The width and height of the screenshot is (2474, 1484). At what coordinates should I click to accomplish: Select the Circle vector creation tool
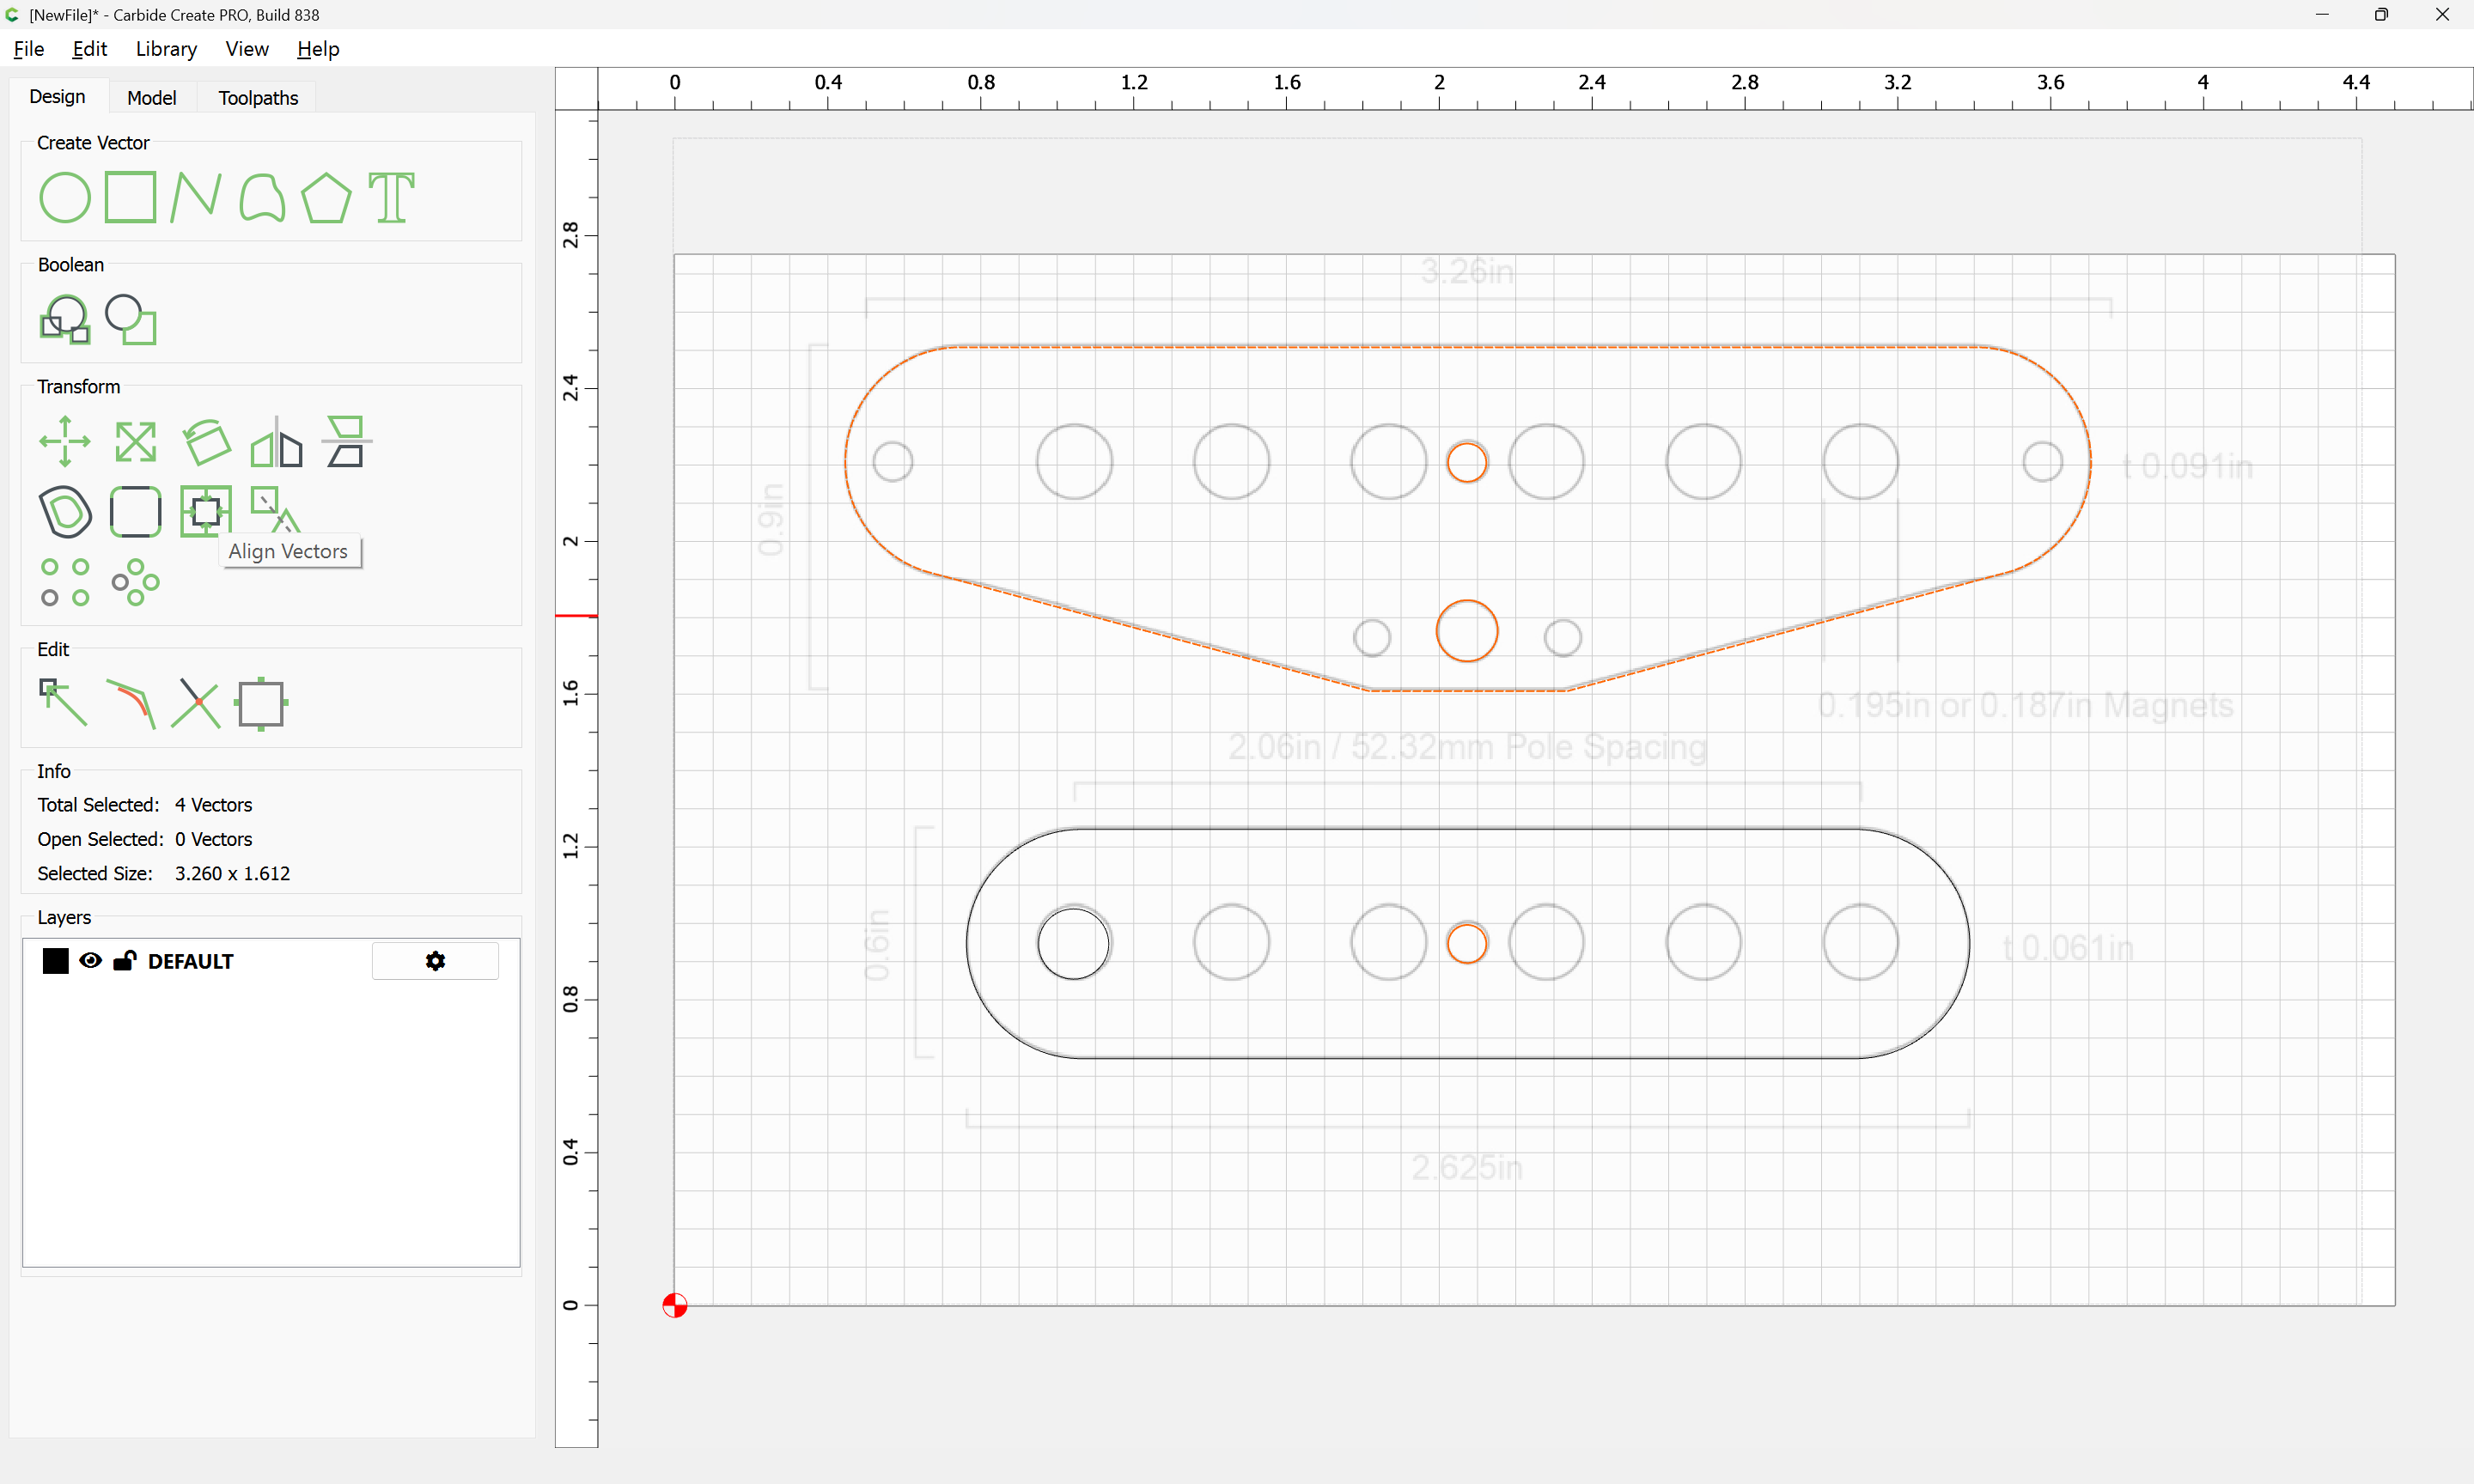pos(65,197)
